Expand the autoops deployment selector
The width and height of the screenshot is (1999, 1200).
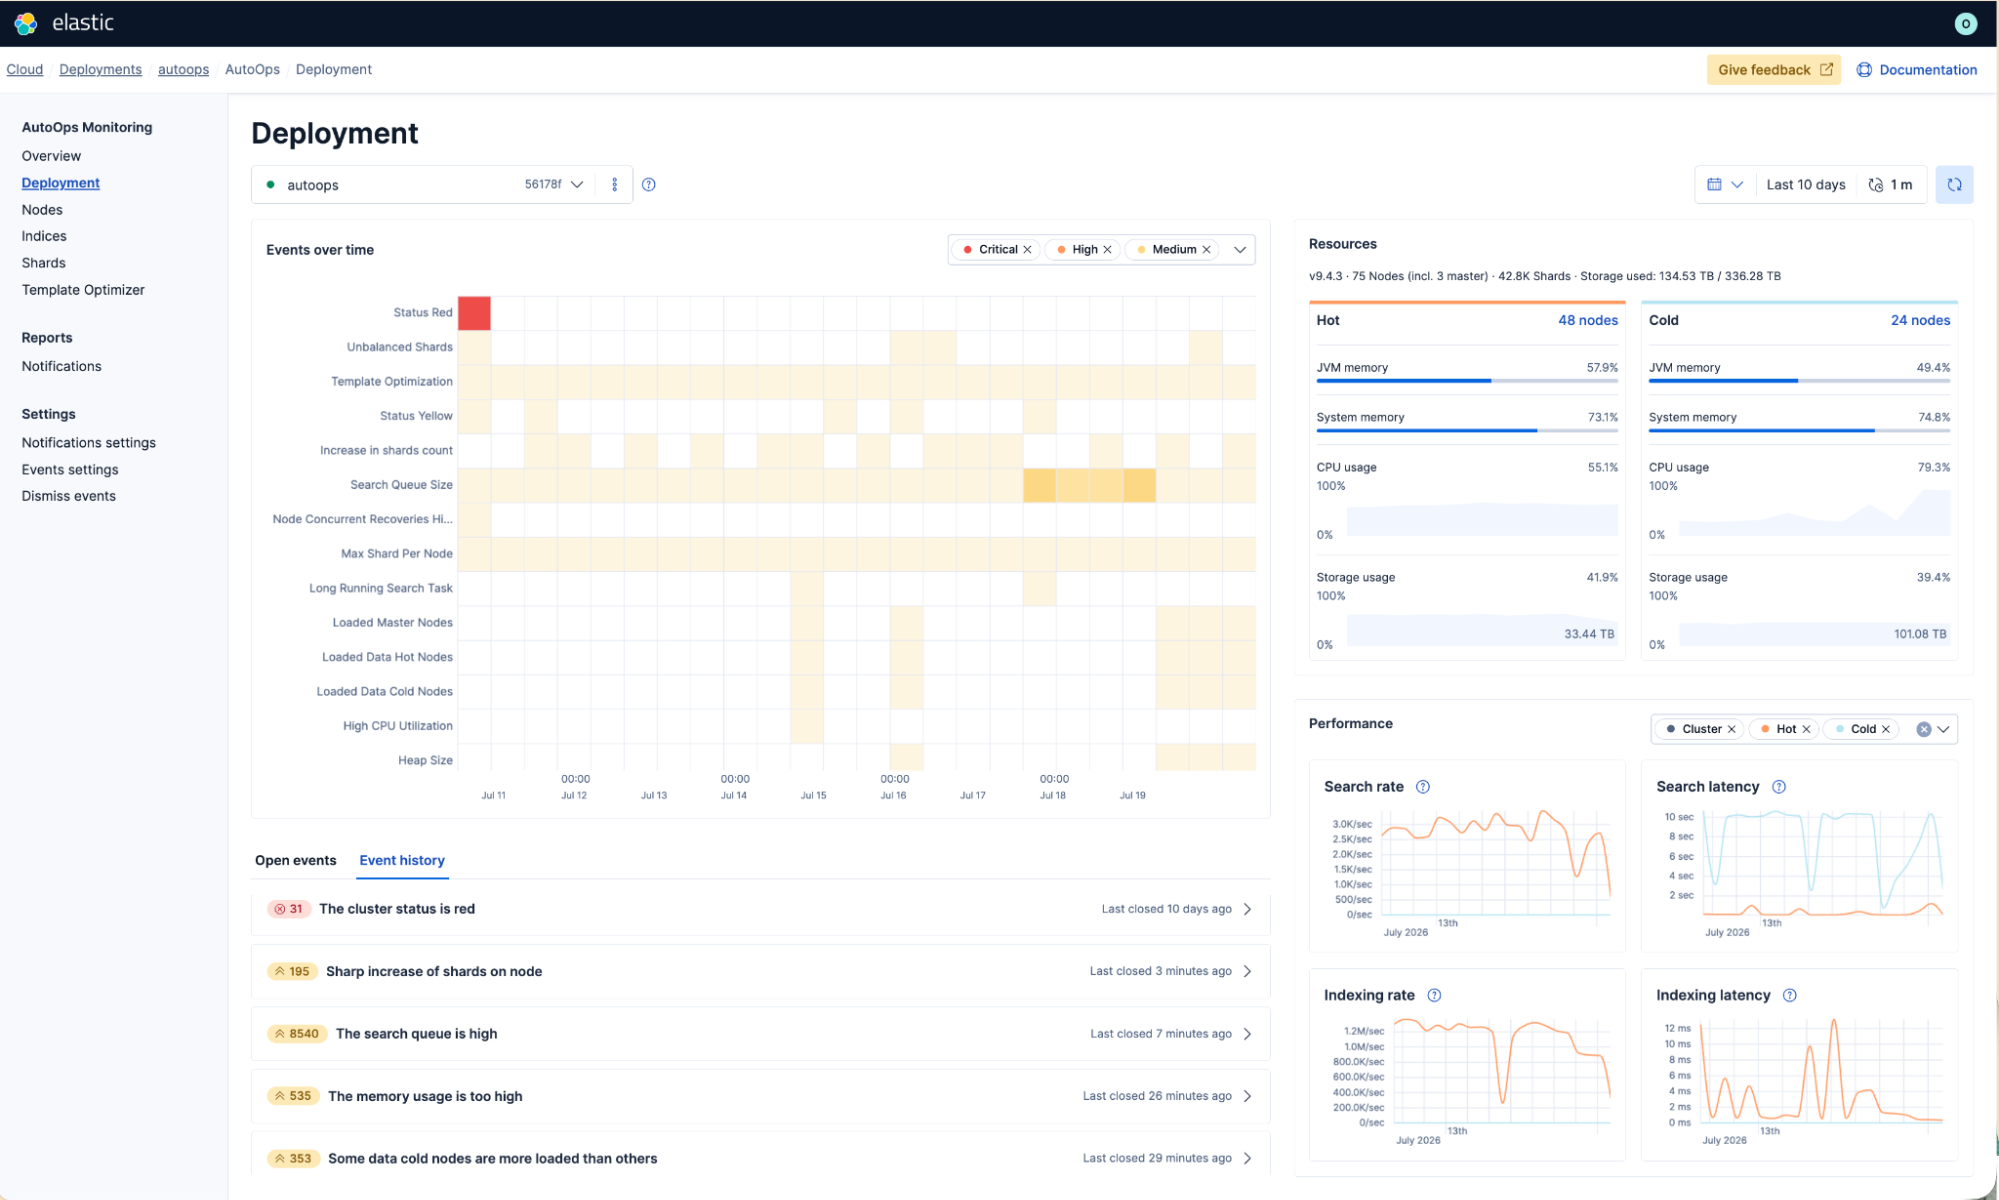click(x=577, y=185)
